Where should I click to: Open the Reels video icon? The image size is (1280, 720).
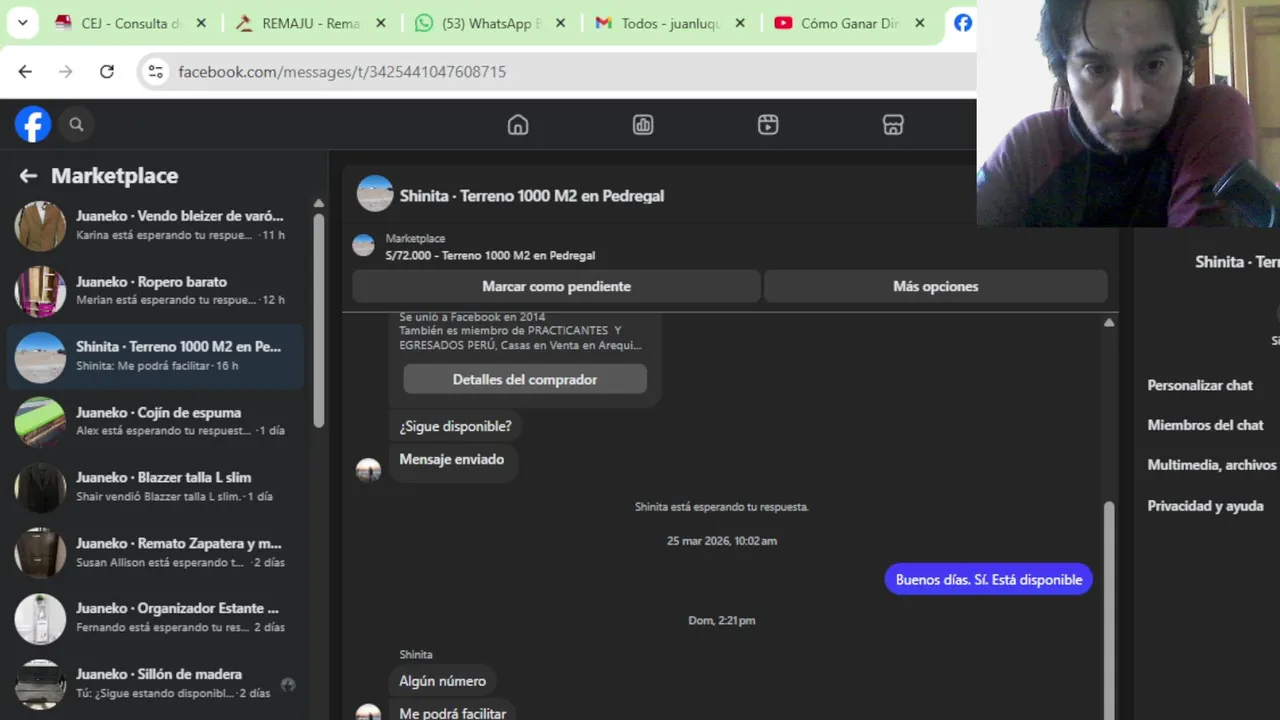(768, 125)
